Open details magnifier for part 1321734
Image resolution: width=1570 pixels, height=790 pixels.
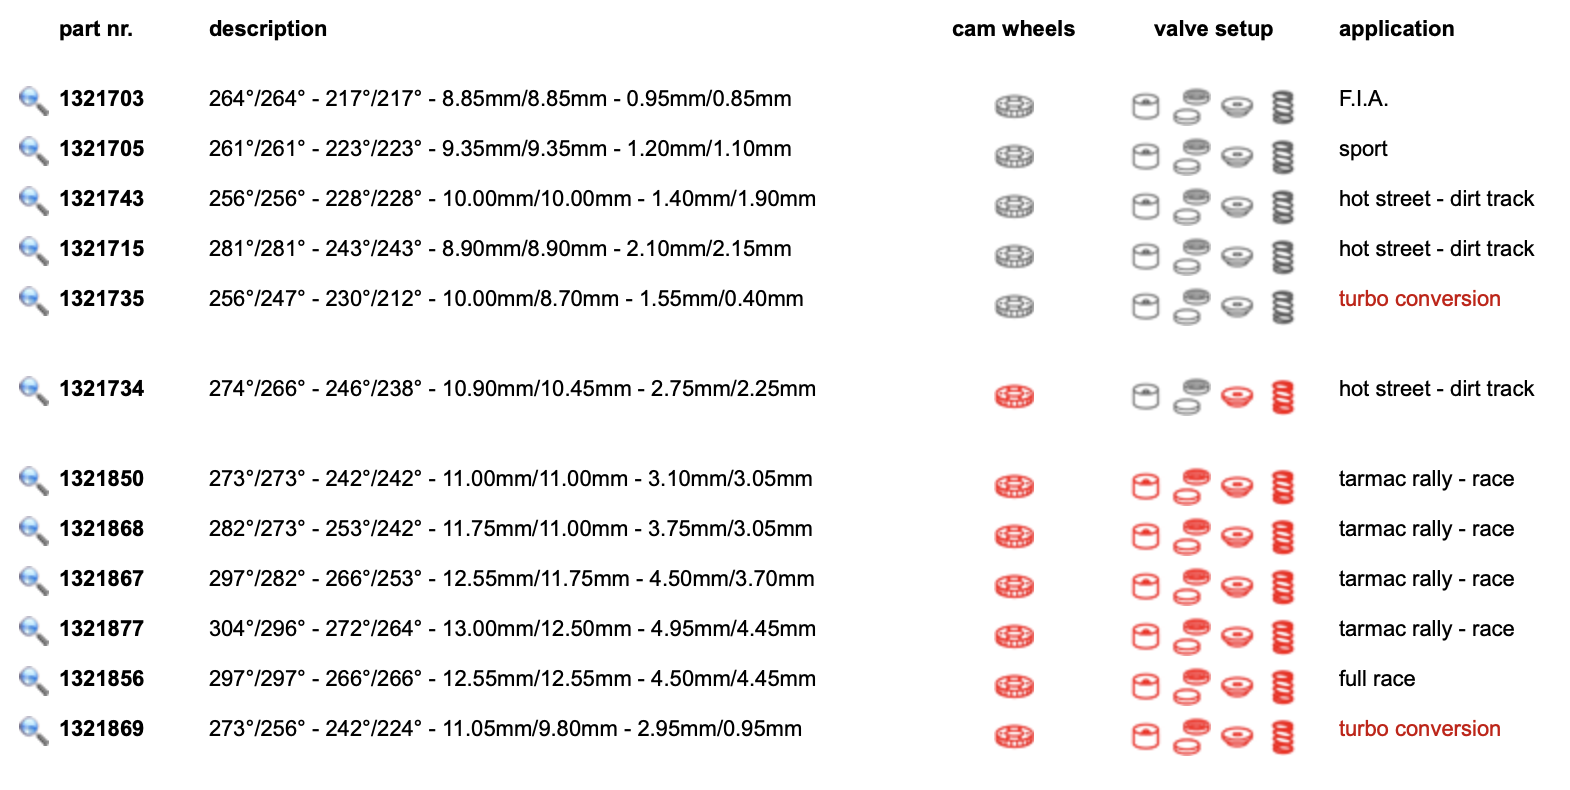(33, 390)
